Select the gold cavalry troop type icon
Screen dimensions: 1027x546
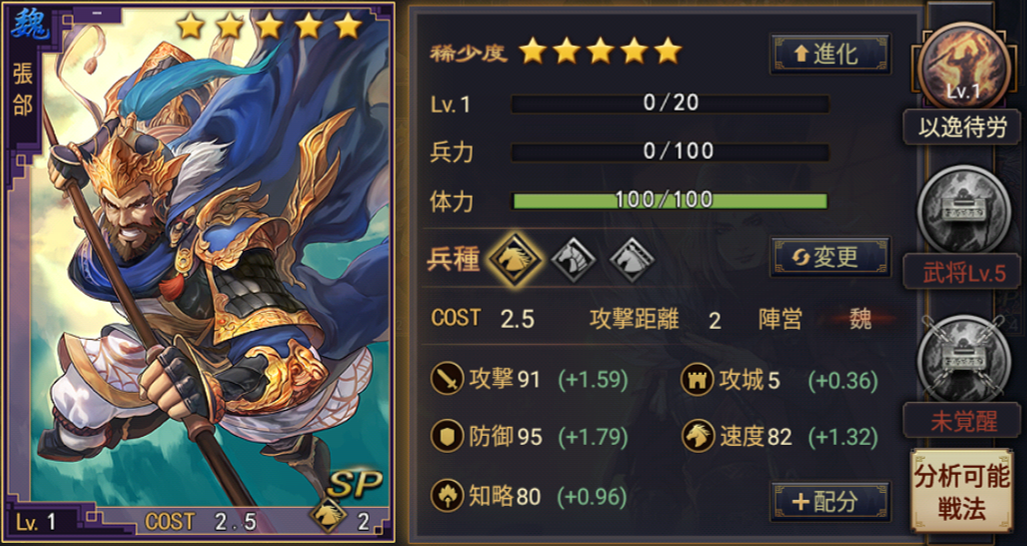click(515, 260)
